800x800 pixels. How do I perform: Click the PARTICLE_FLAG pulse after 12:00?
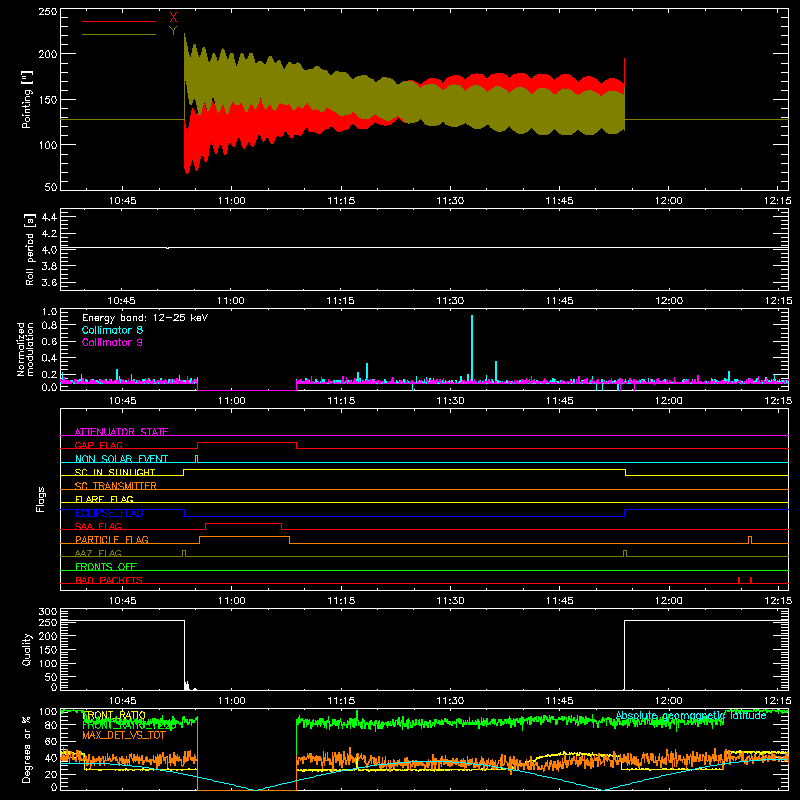click(x=749, y=540)
